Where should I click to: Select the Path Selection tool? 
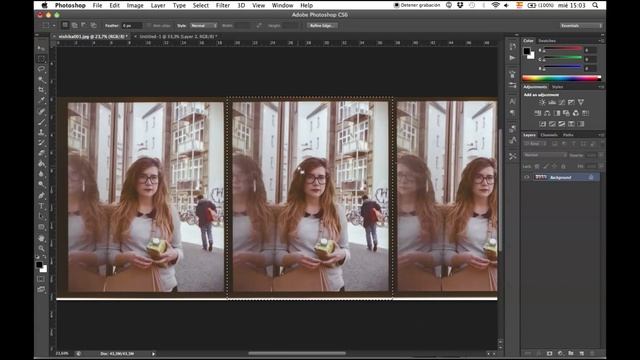pyautogui.click(x=41, y=216)
